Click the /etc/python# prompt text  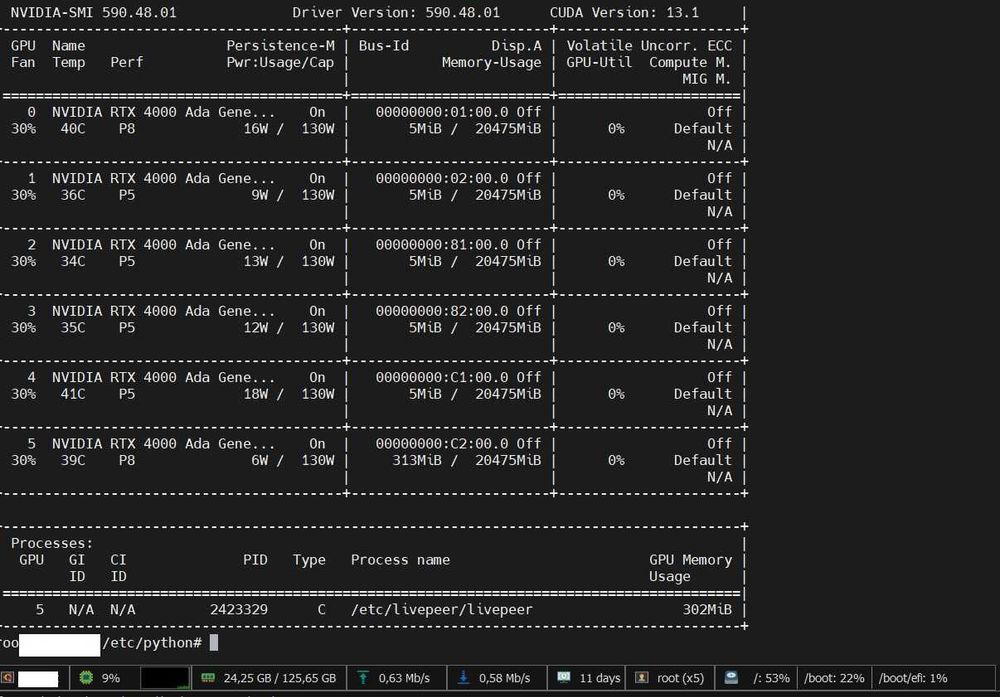click(x=152, y=643)
